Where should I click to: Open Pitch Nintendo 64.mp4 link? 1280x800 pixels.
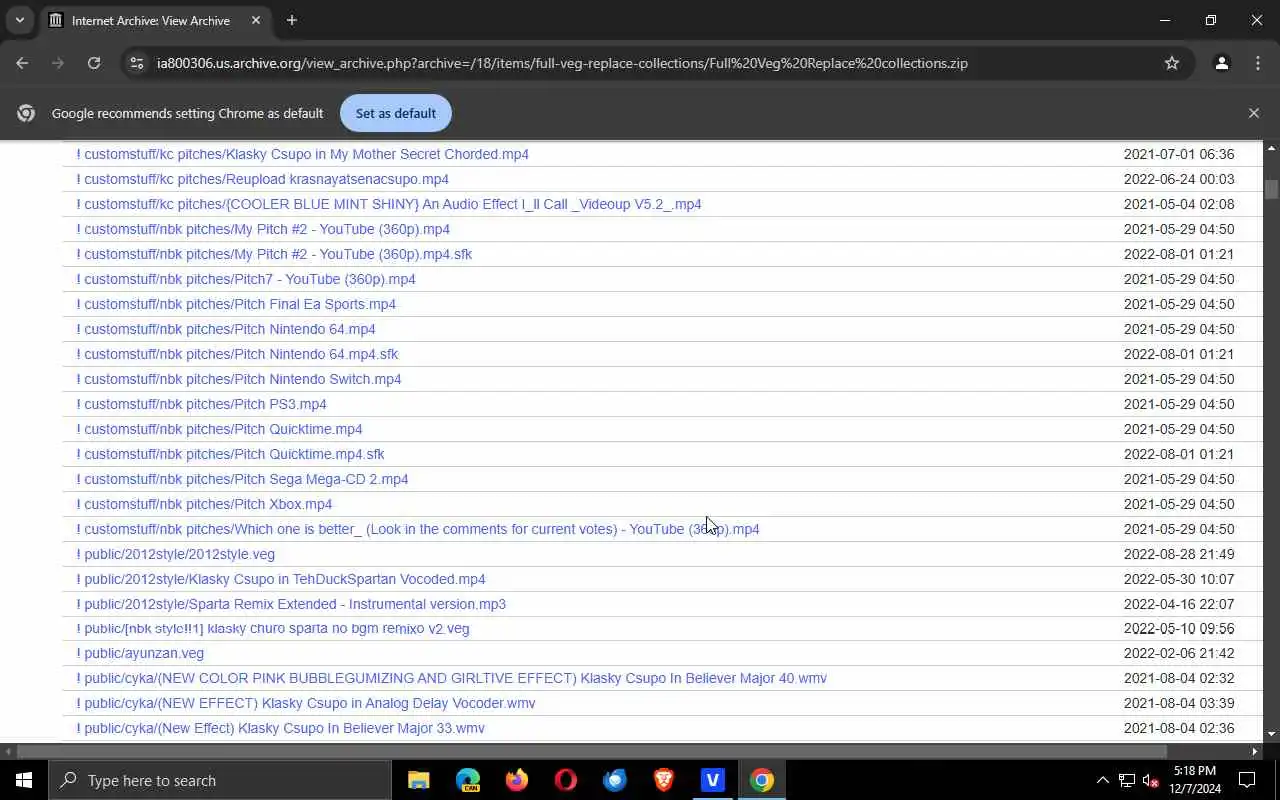[x=226, y=329]
